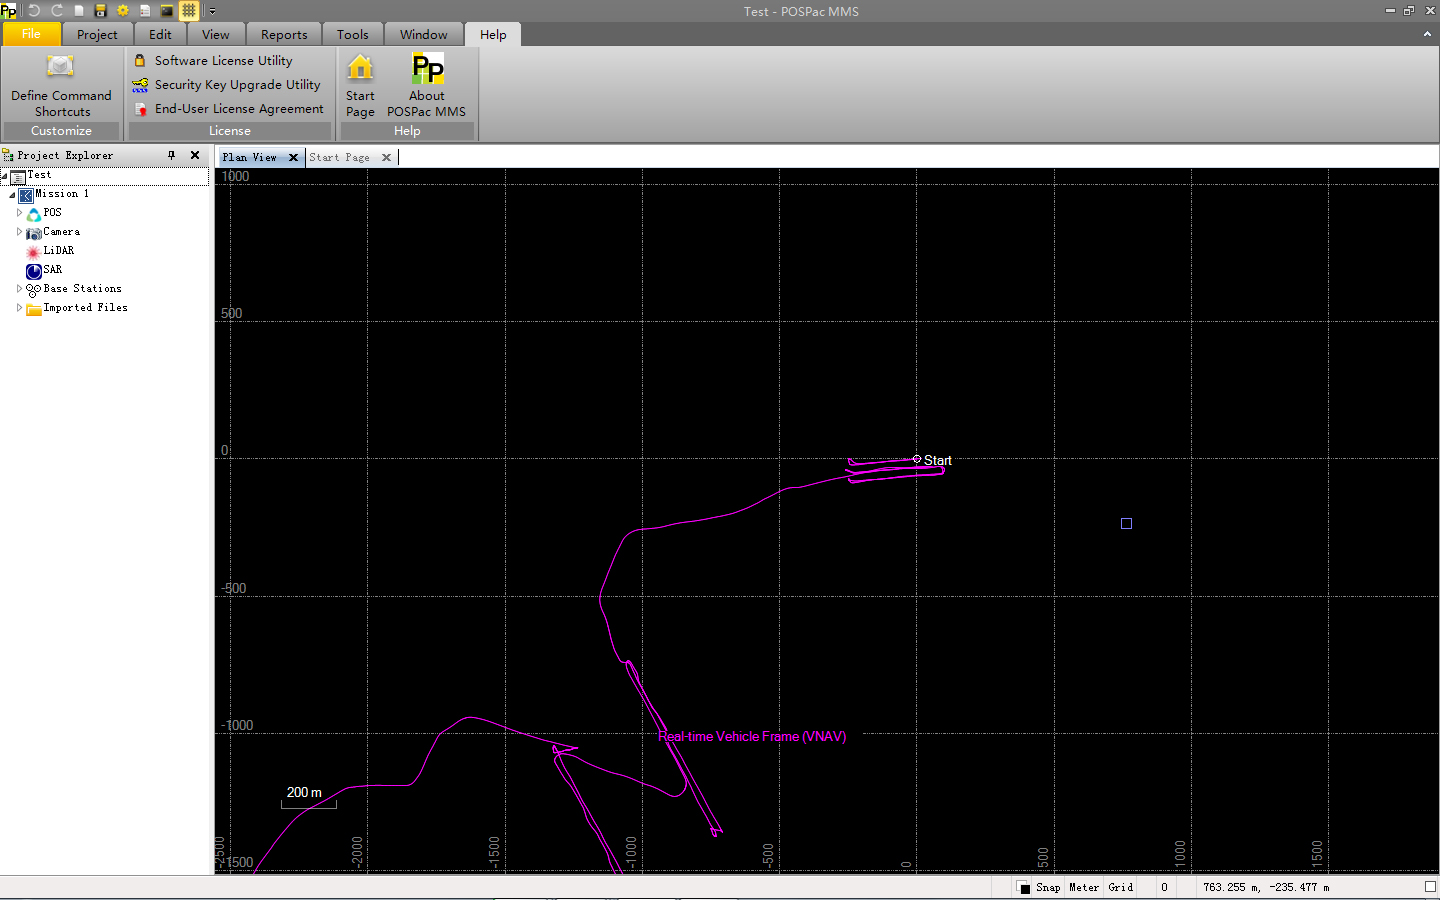Image resolution: width=1440 pixels, height=900 pixels.
Task: Close the Start Page tab
Action: tap(386, 158)
